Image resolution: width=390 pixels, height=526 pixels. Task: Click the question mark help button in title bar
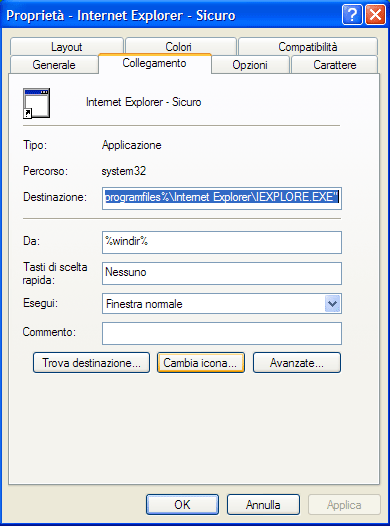[x=352, y=15]
